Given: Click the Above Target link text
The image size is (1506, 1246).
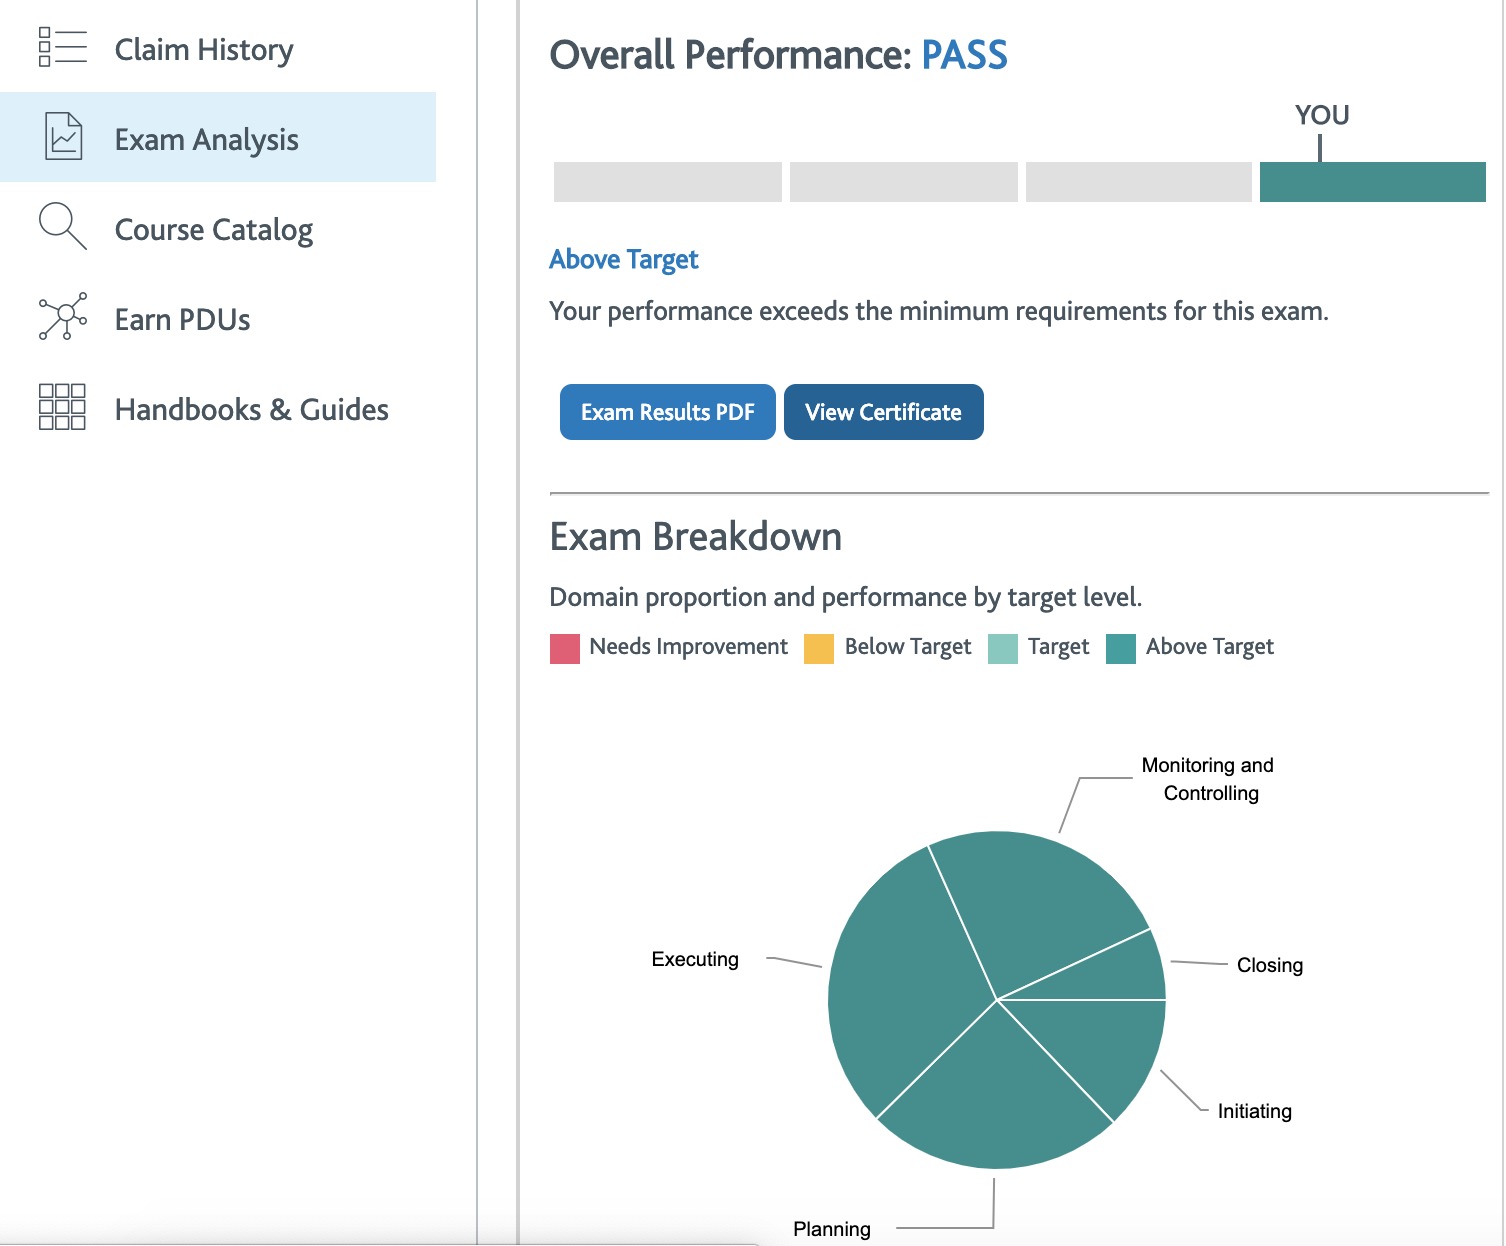Looking at the screenshot, I should pyautogui.click(x=624, y=260).
